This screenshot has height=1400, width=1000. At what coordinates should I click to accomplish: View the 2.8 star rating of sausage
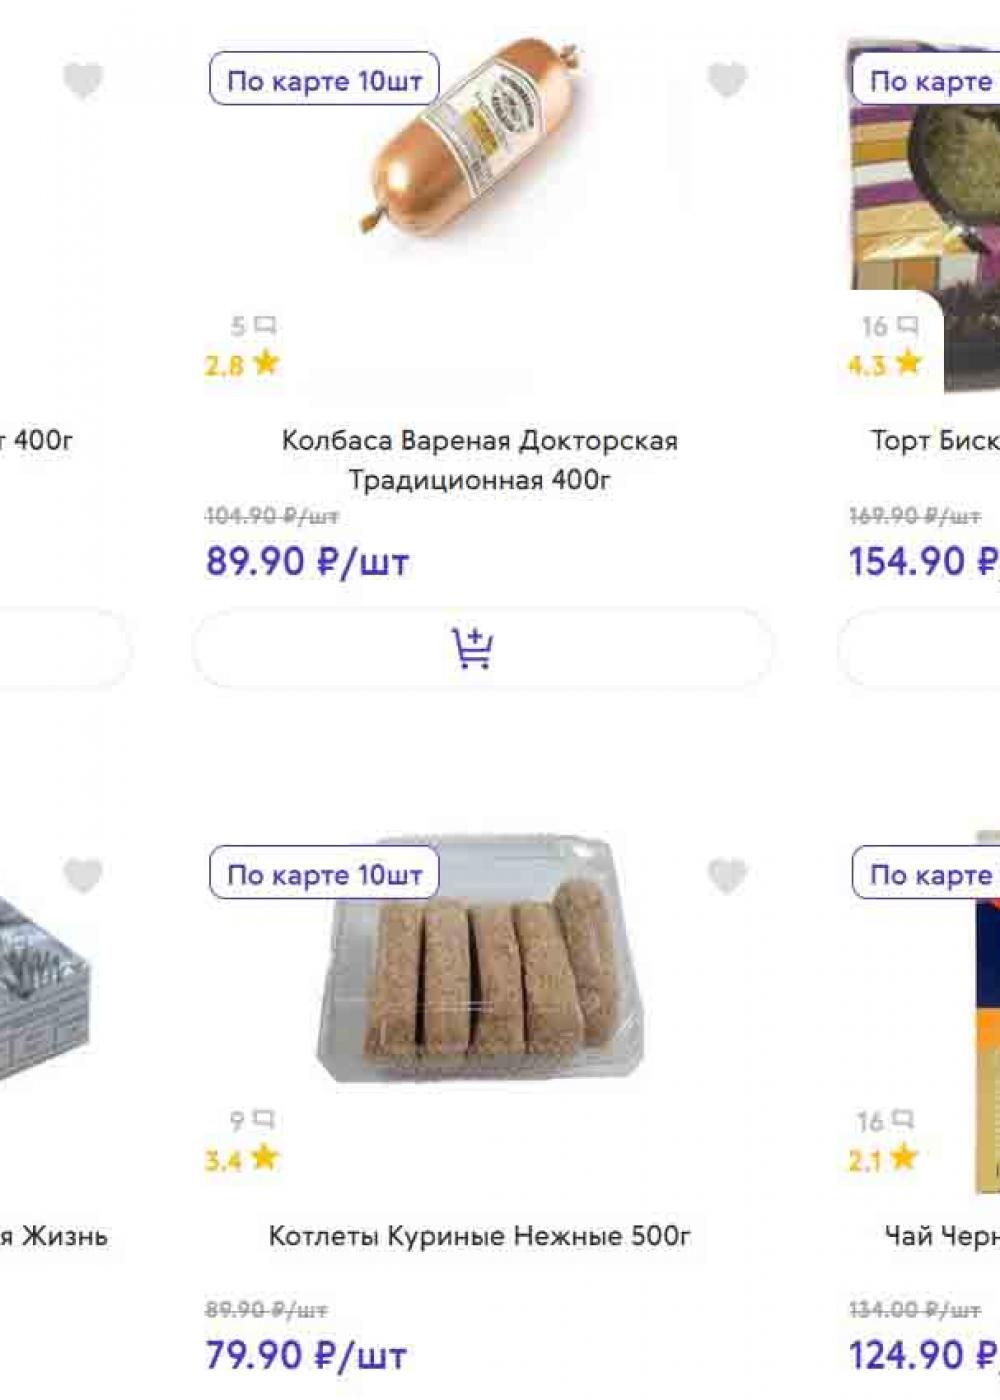(x=242, y=364)
